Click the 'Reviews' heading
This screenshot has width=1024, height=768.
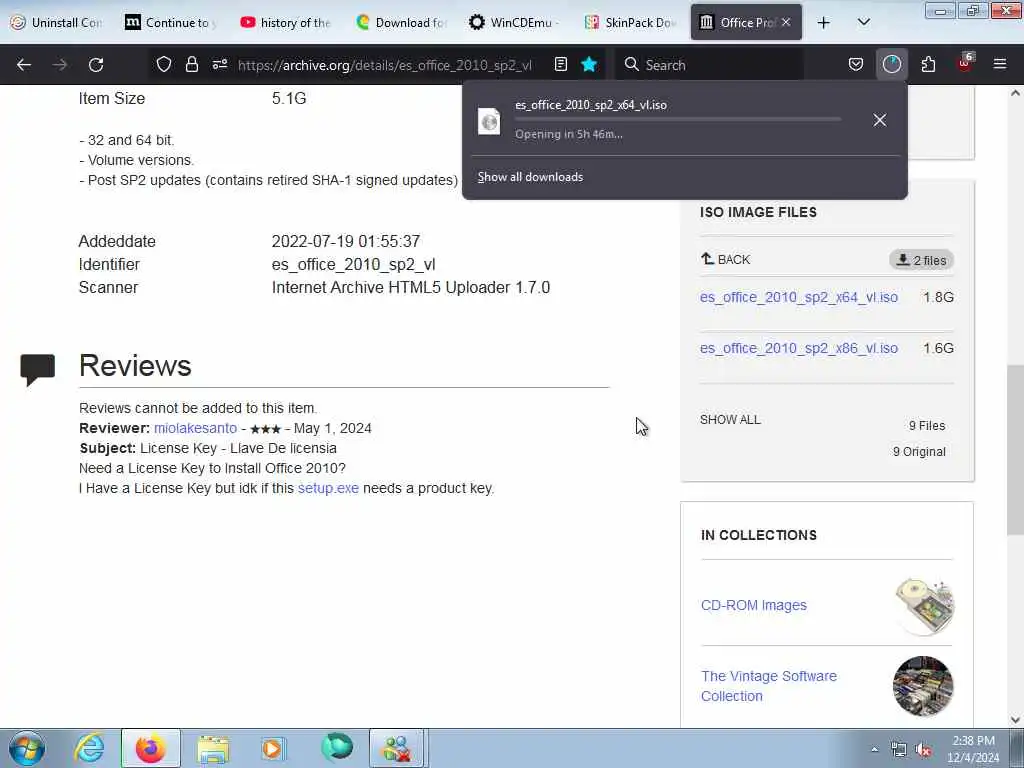[135, 365]
